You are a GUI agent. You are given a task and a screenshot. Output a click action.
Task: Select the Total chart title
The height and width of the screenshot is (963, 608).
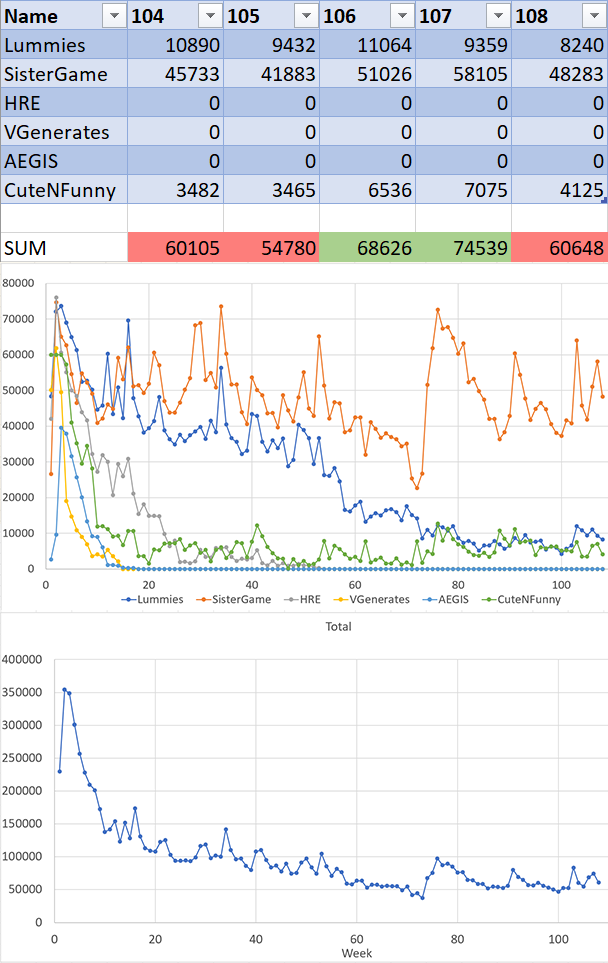[x=338, y=626]
